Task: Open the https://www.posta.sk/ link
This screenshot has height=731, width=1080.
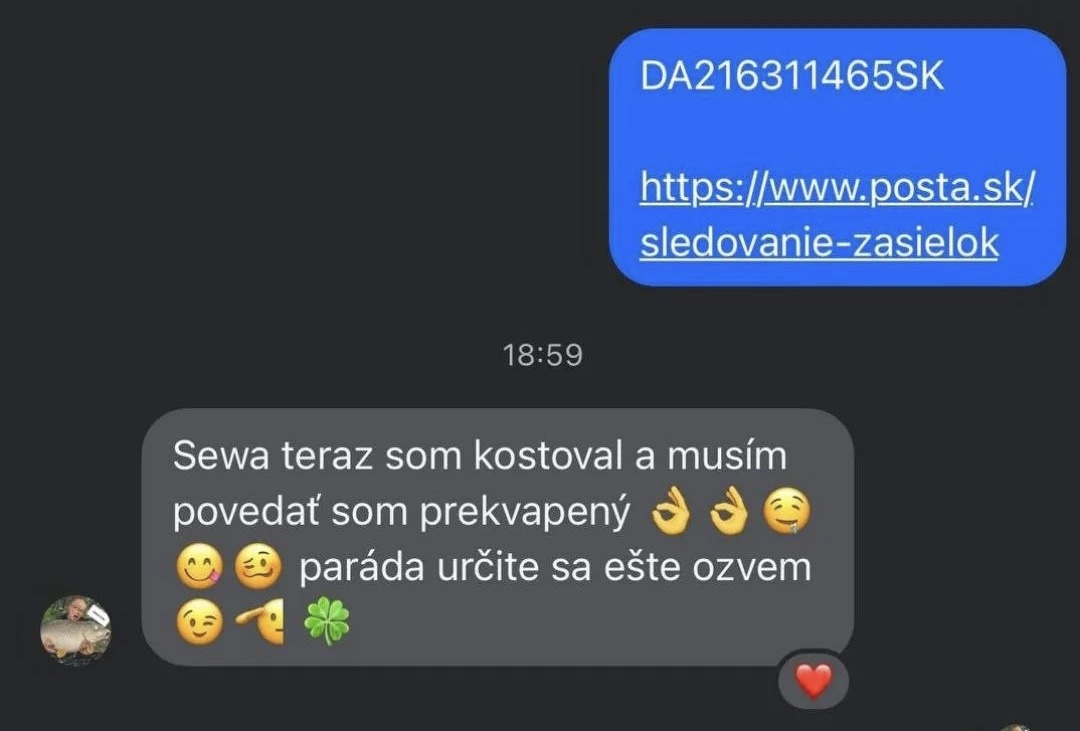Action: [x=837, y=187]
